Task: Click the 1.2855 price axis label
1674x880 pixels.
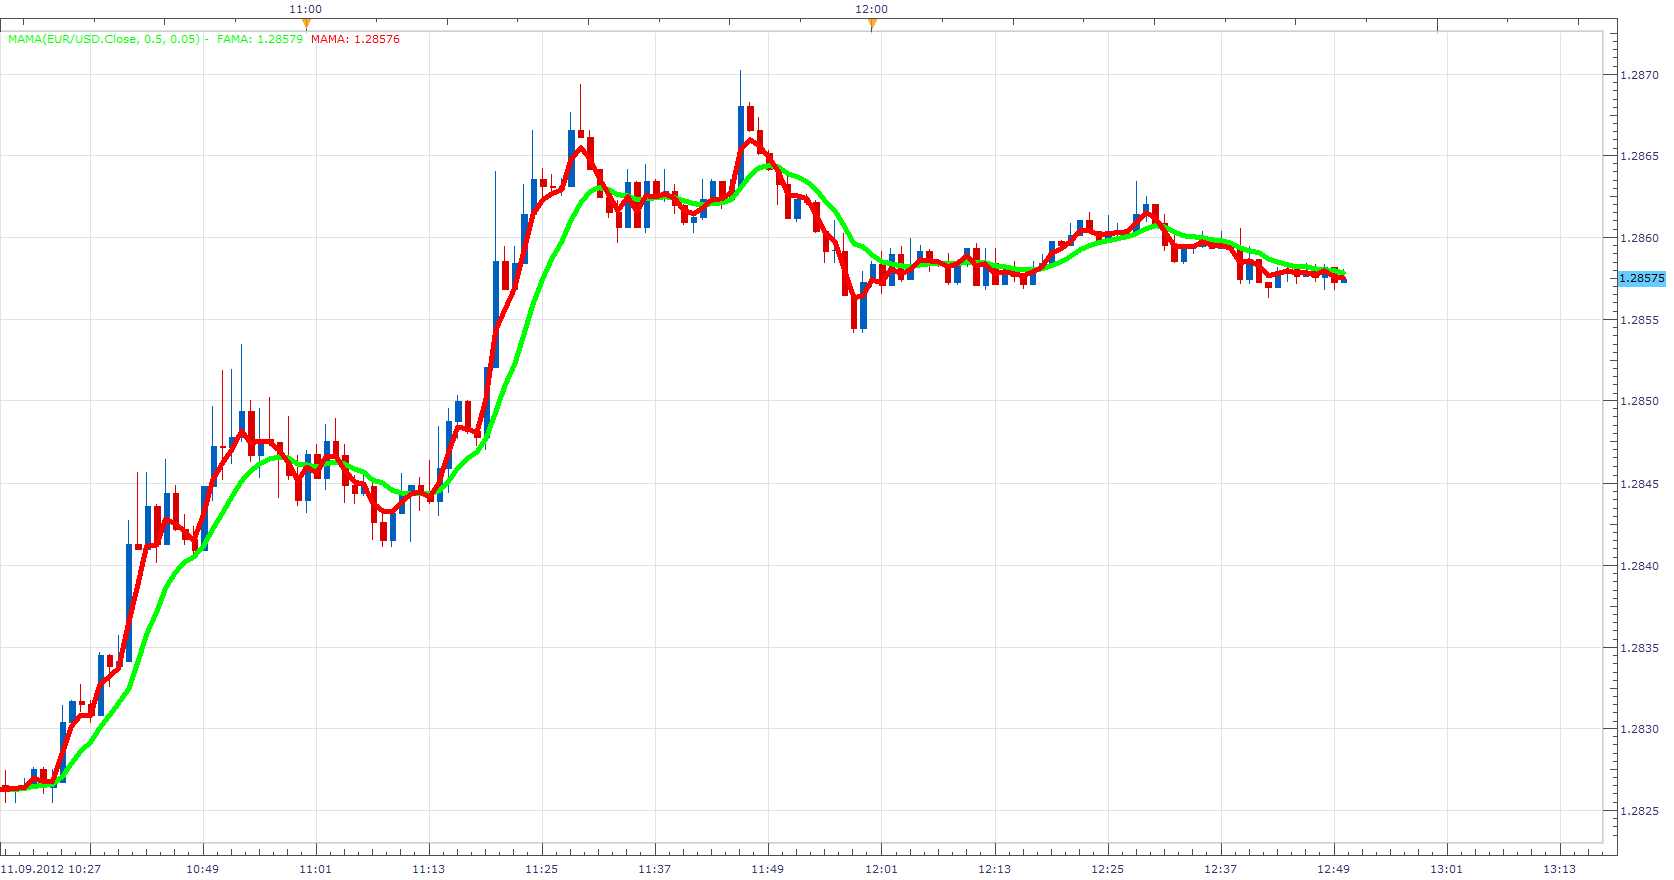Action: [1640, 320]
